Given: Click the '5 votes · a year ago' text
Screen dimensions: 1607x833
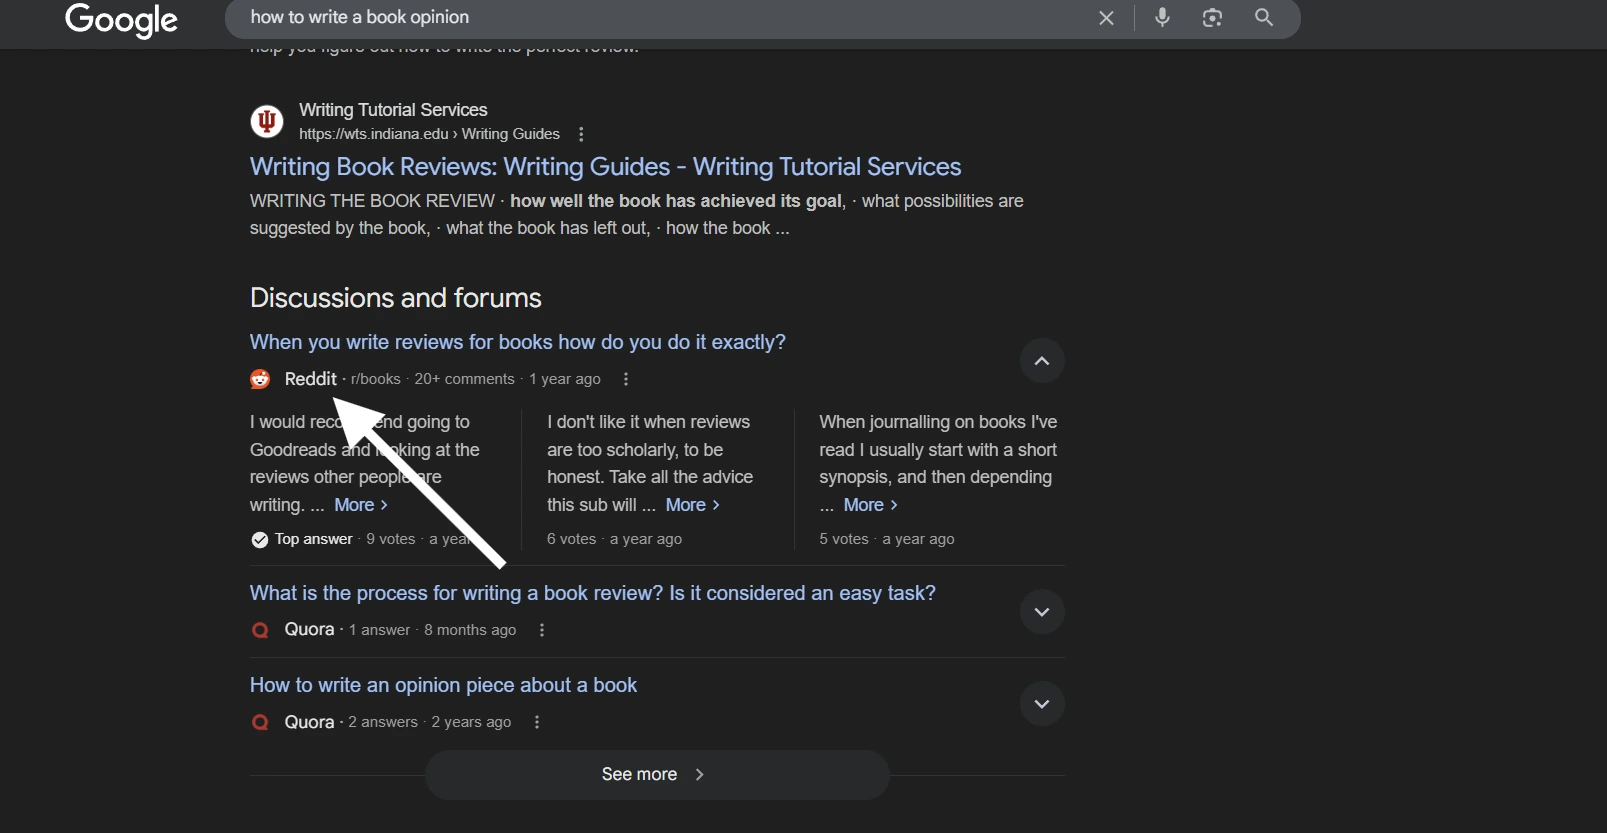Looking at the screenshot, I should [x=886, y=539].
